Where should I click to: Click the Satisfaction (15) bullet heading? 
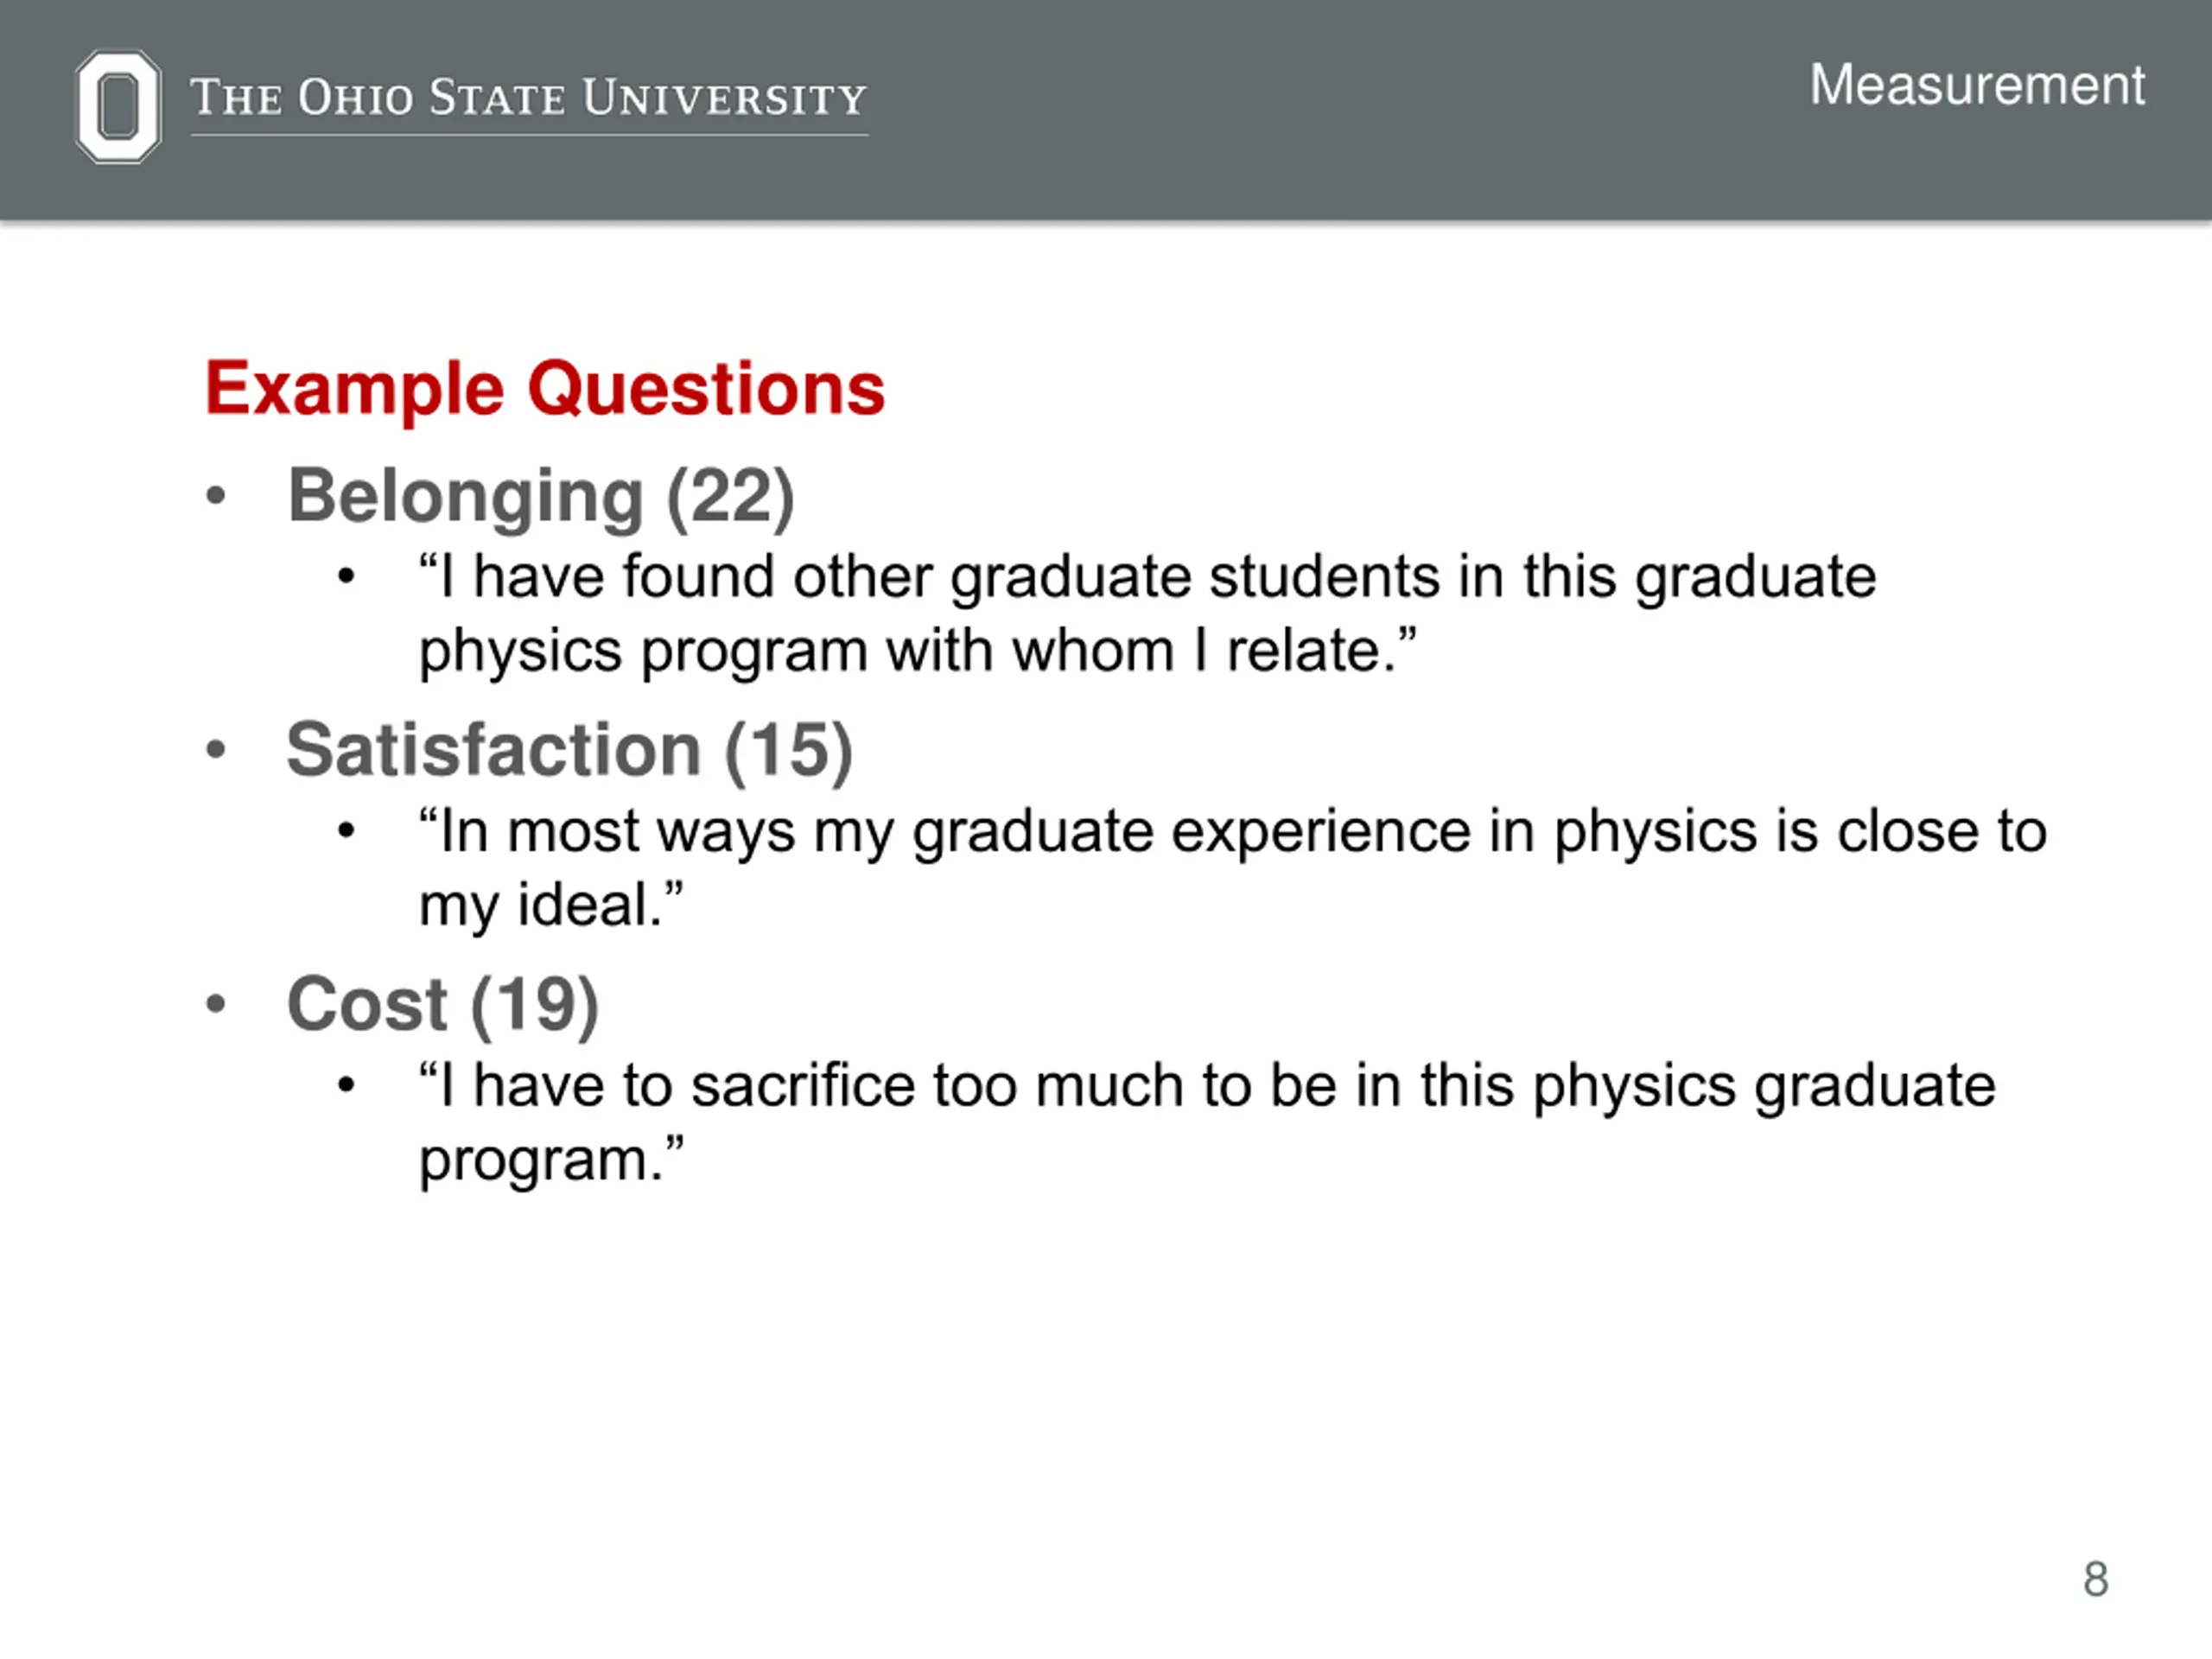[570, 750]
